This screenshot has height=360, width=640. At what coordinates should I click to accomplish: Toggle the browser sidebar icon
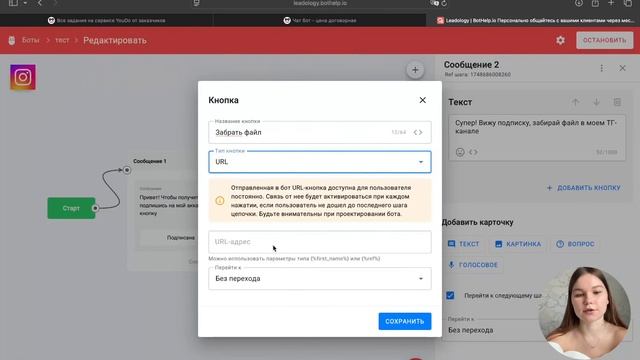pyautogui.click(x=13, y=3)
